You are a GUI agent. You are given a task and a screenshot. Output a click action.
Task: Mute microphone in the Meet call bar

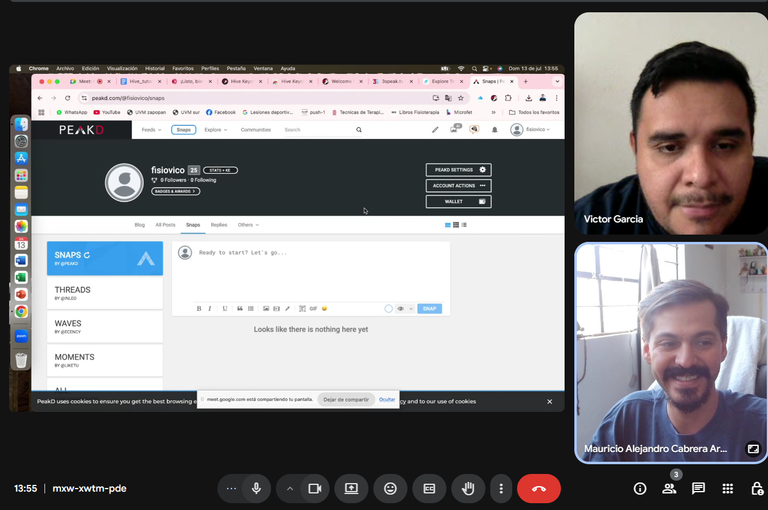coord(256,488)
